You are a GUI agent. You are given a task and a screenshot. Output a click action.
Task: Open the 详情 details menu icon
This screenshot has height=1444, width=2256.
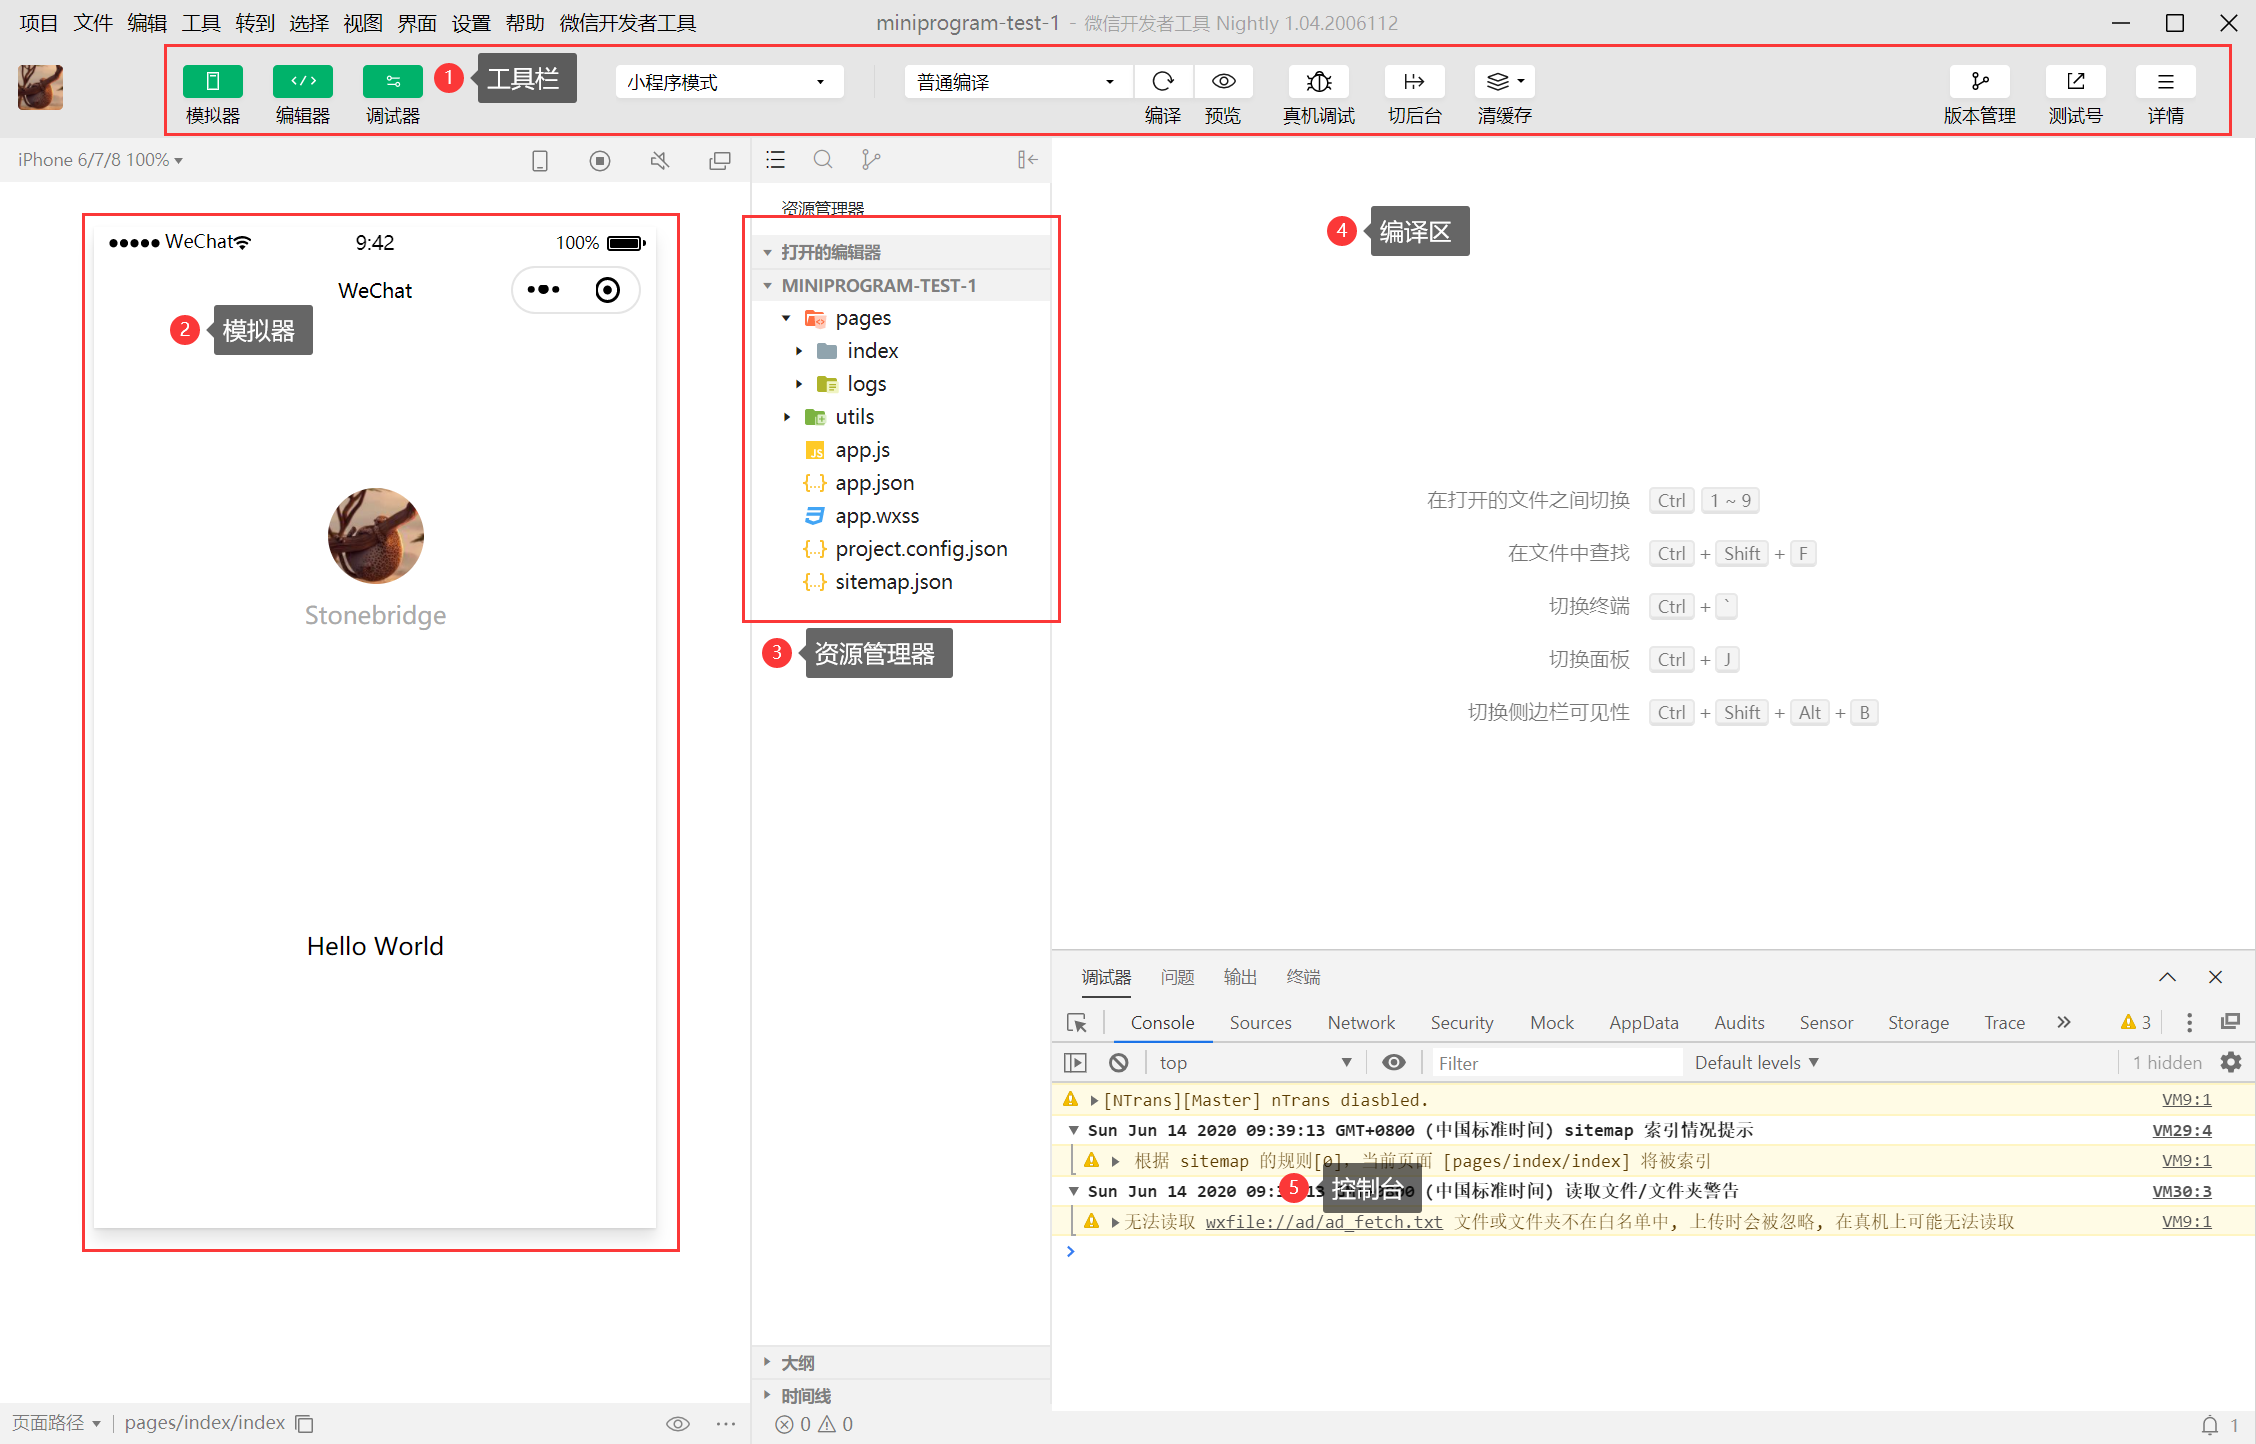[2166, 81]
